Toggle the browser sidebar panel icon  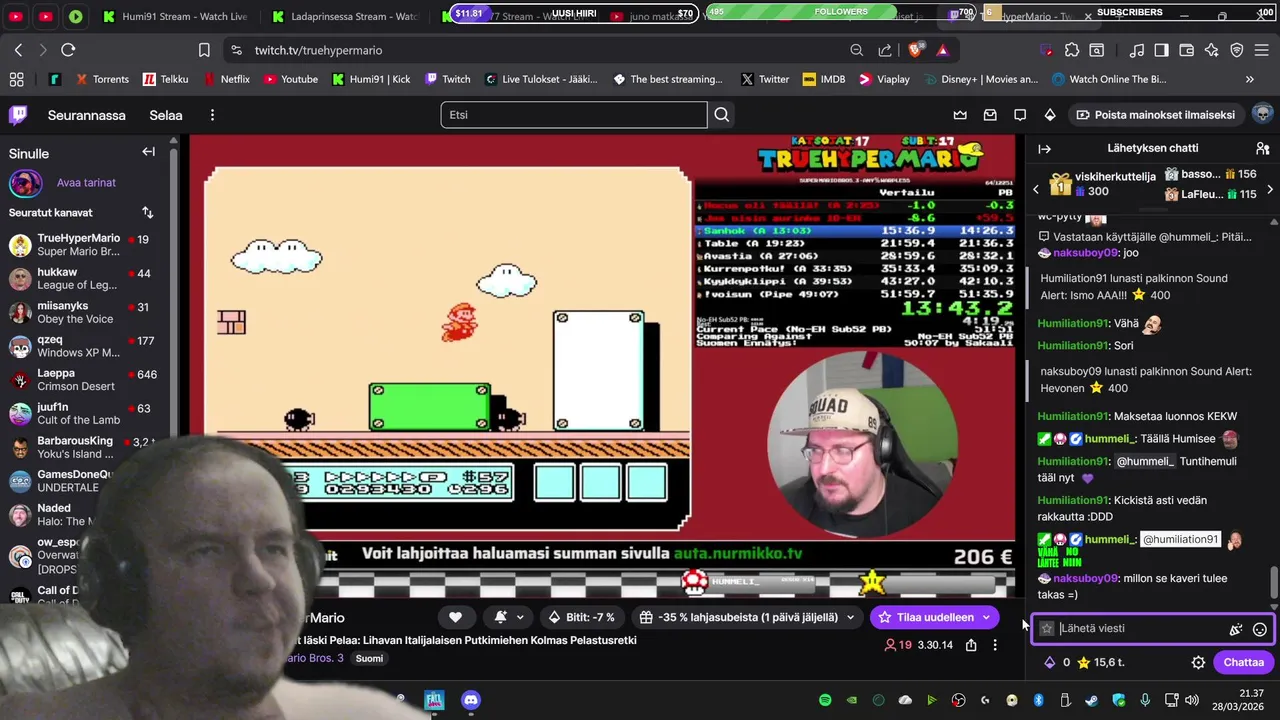pyautogui.click(x=1161, y=50)
